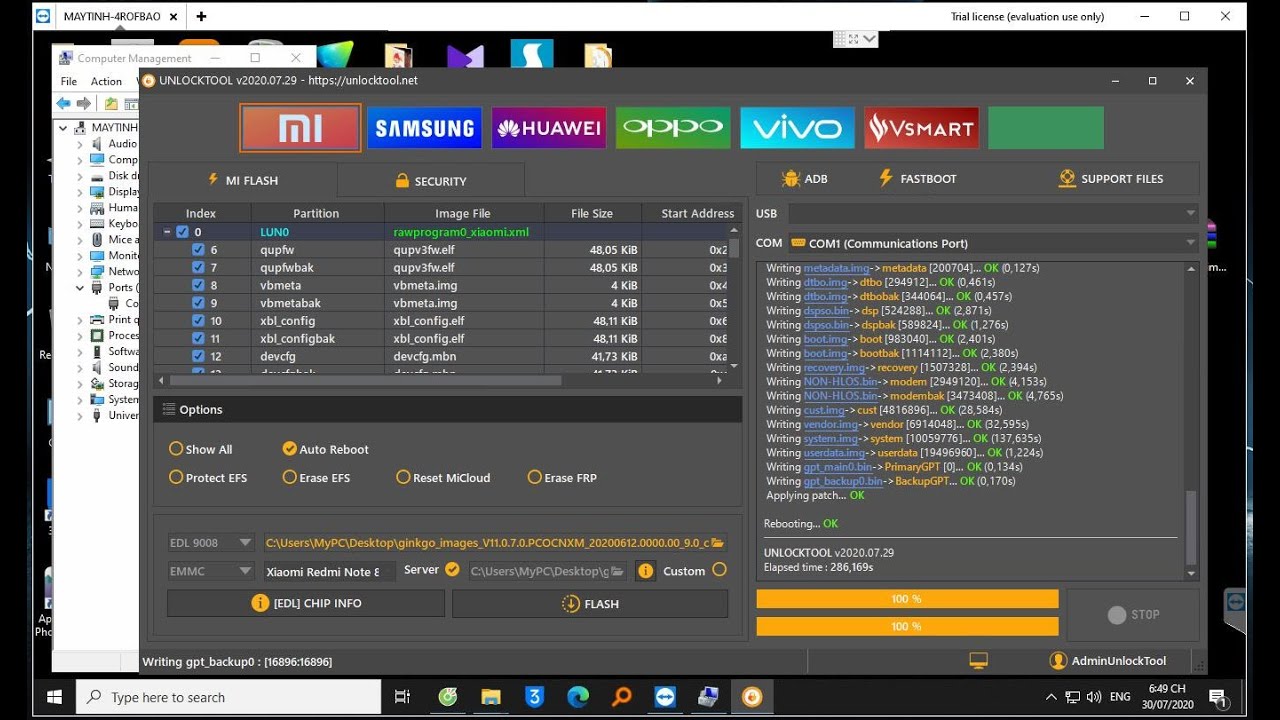Open TeamViewer from the taskbar
Screen dimensions: 1280x720
tap(664, 697)
